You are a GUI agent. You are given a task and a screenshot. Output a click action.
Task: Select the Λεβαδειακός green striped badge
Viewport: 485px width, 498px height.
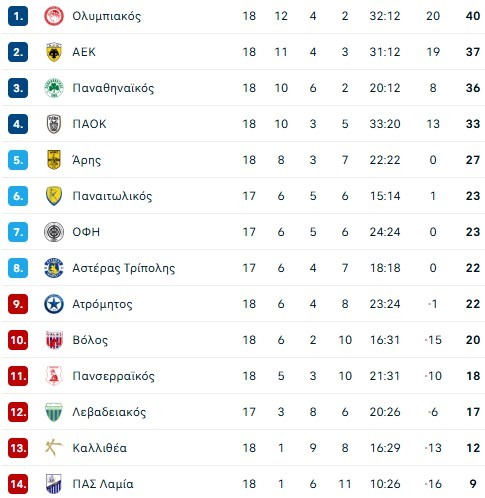click(x=54, y=412)
